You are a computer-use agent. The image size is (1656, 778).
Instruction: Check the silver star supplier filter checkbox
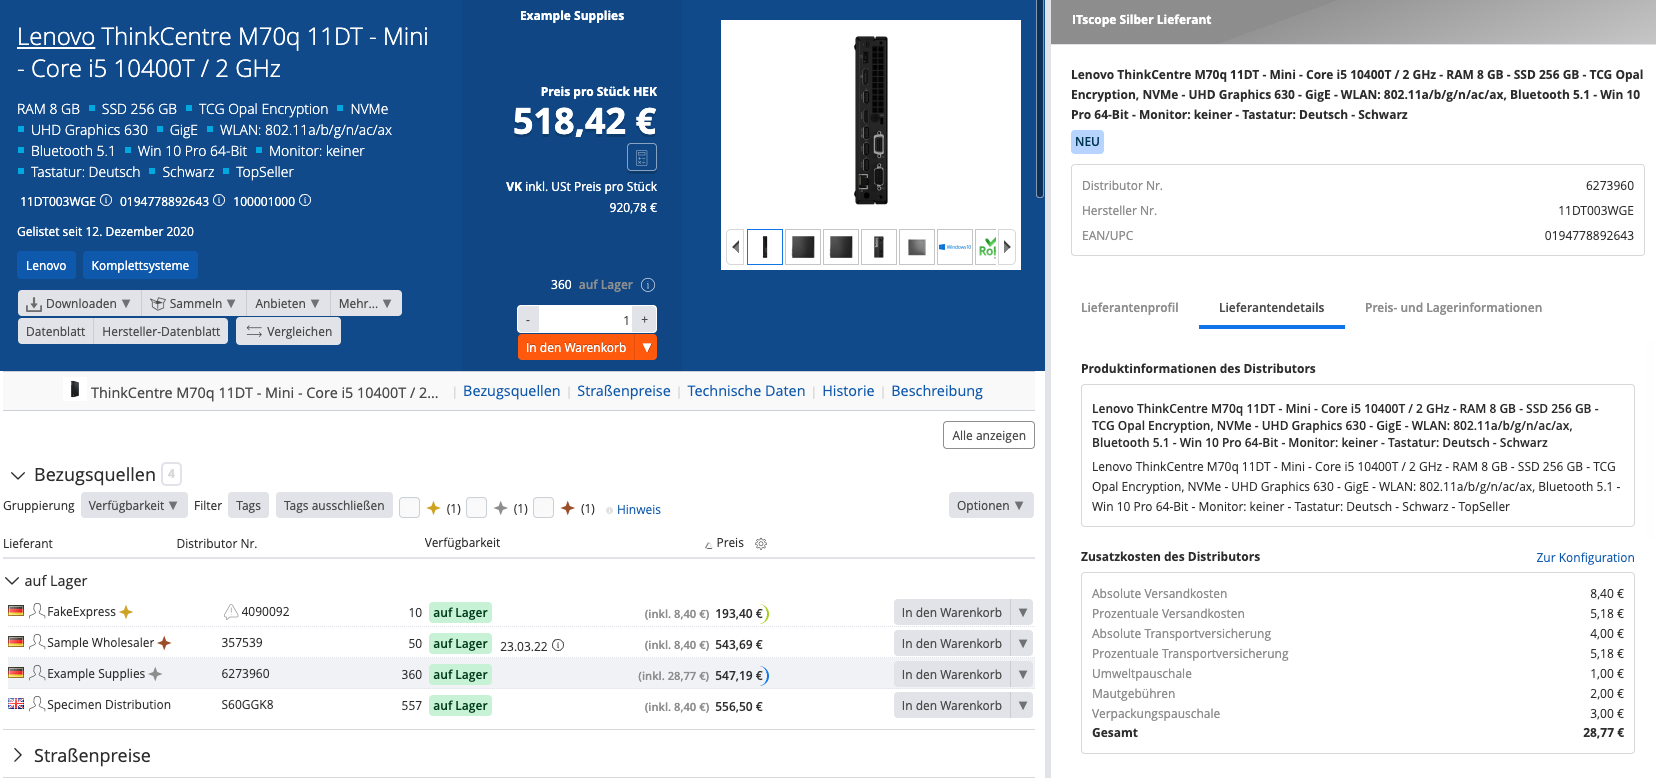[477, 508]
